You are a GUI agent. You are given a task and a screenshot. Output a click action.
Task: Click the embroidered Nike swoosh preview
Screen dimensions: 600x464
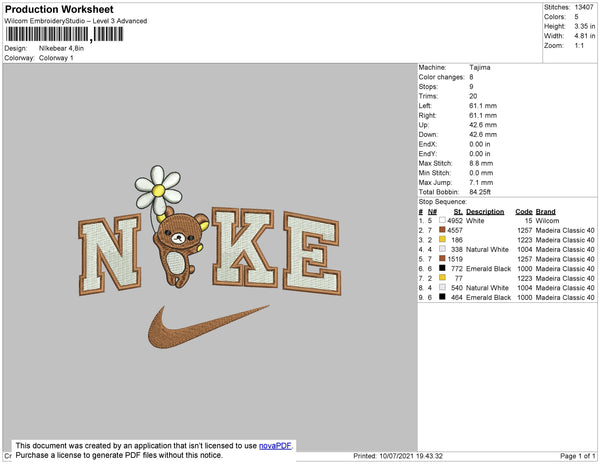pyautogui.click(x=209, y=327)
